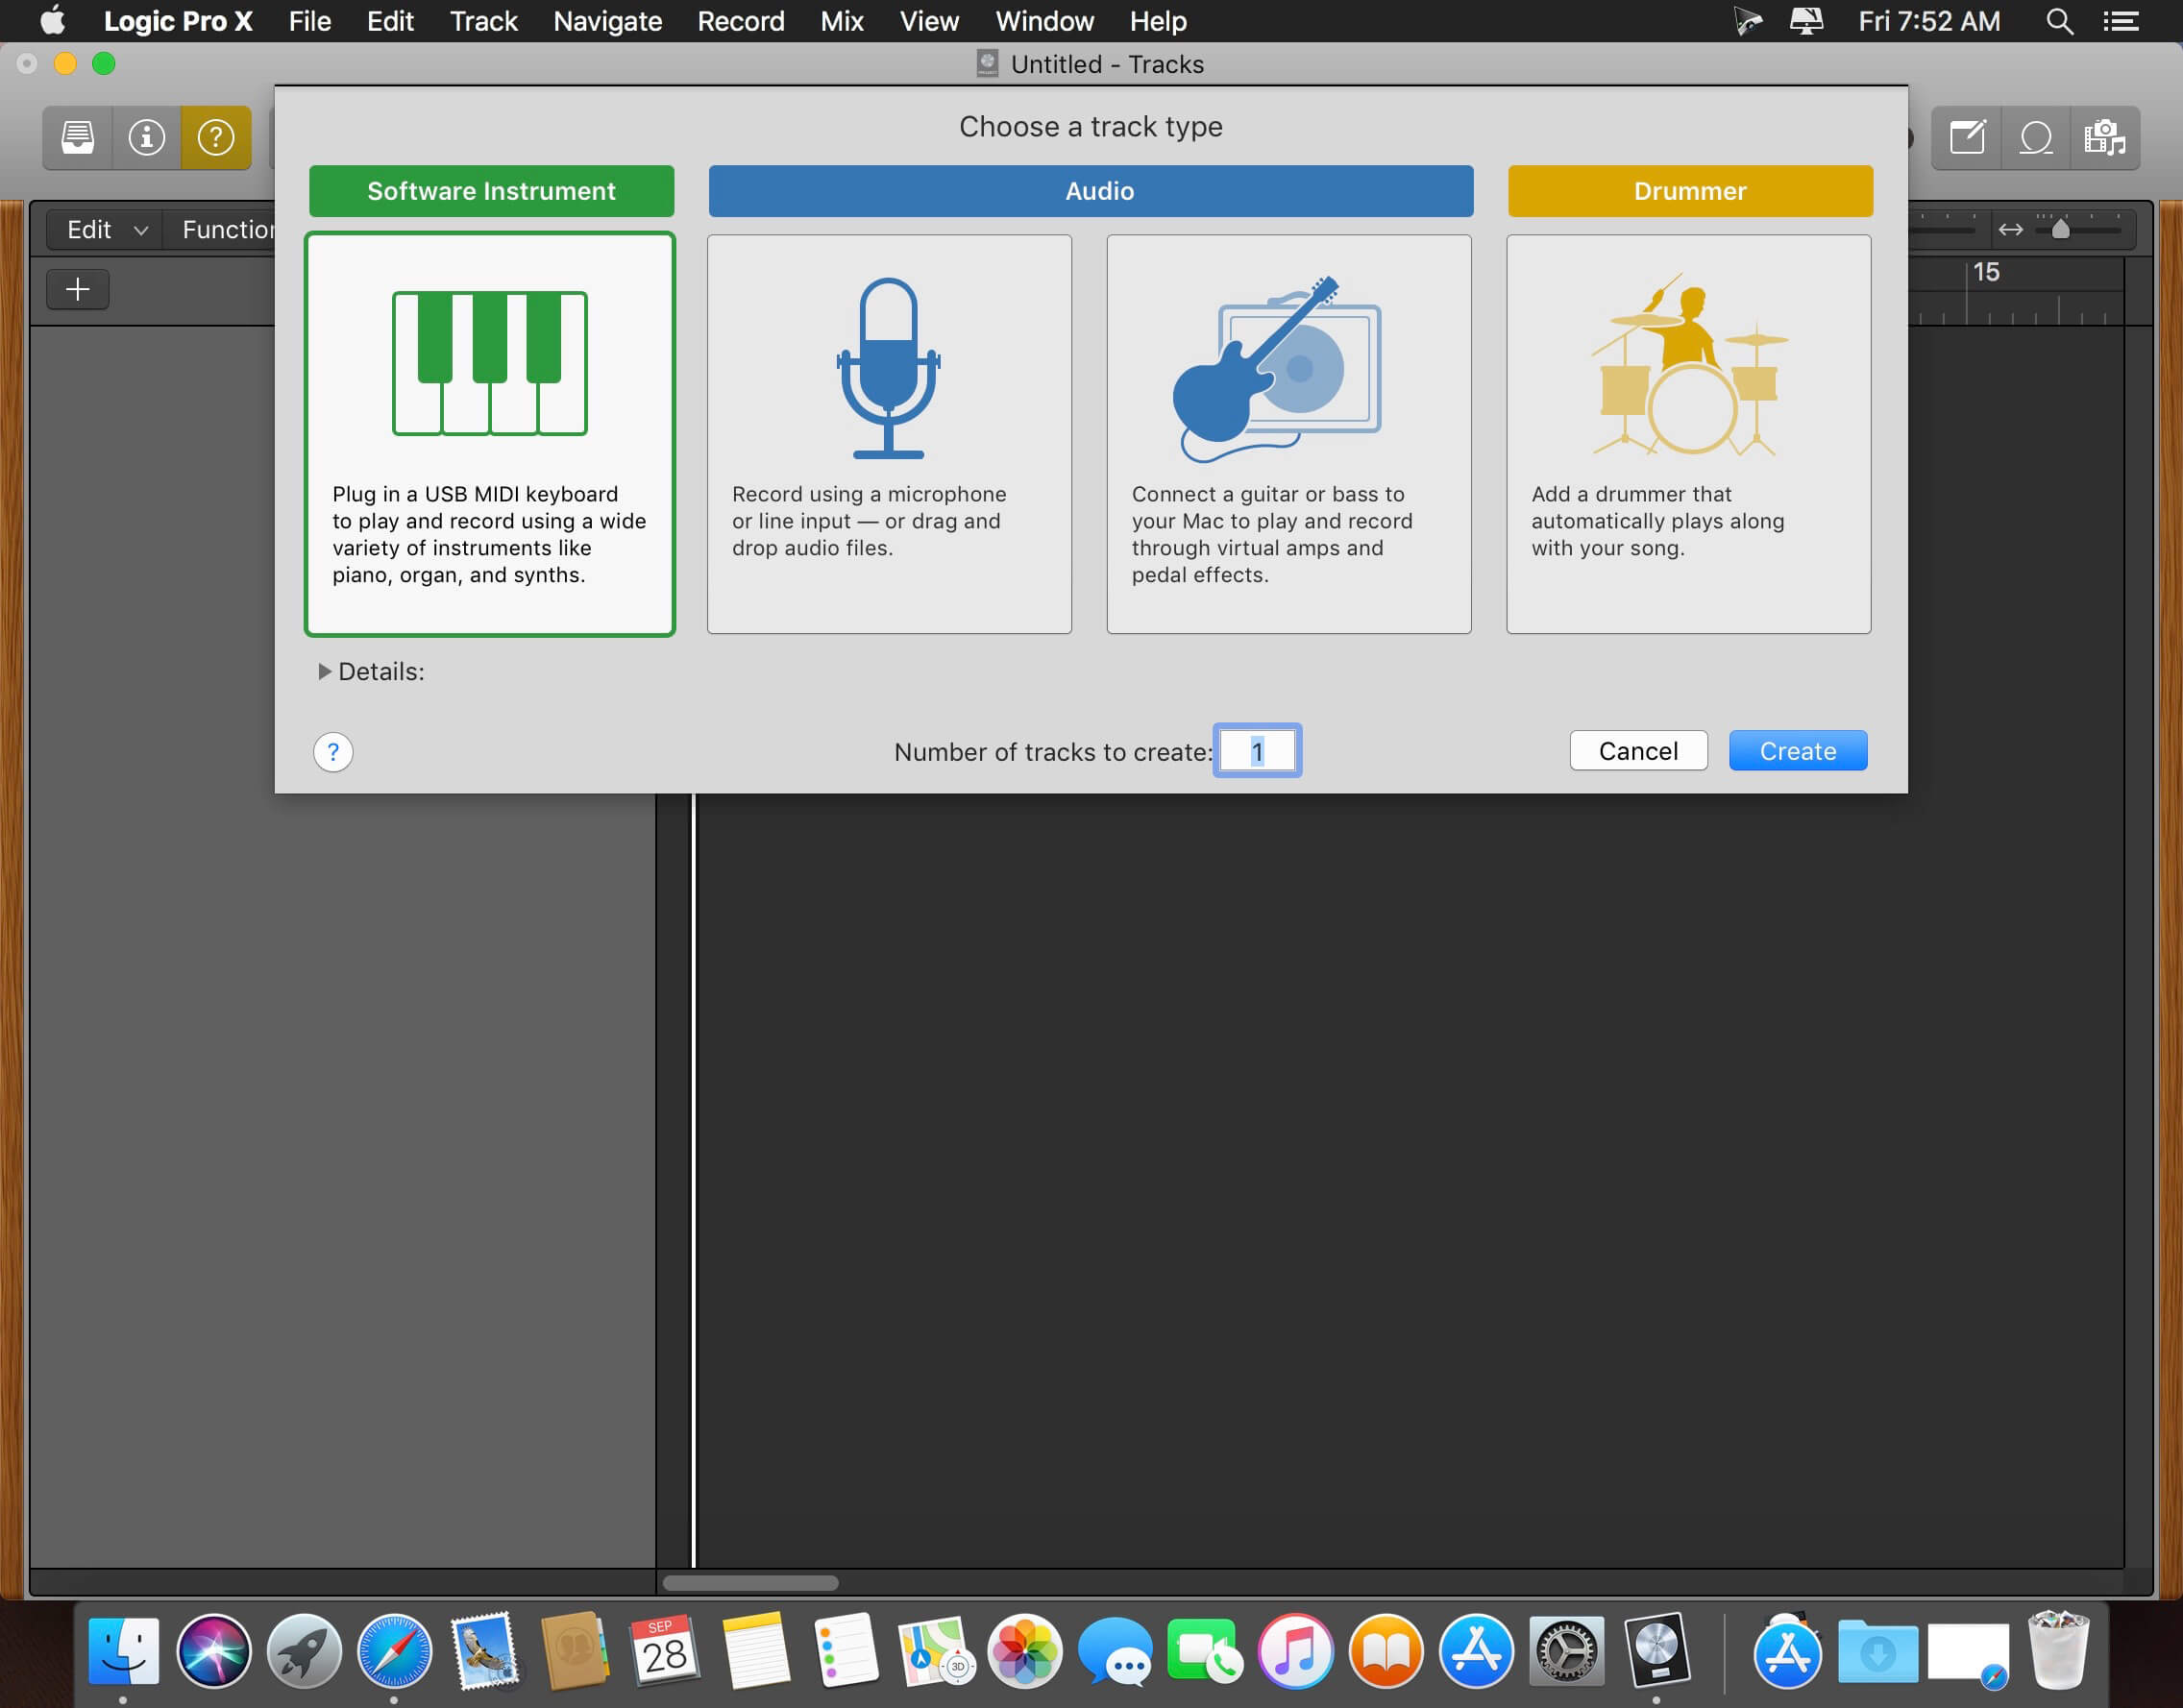Click the Cancel button
This screenshot has width=2183, height=1708.
tap(1638, 750)
